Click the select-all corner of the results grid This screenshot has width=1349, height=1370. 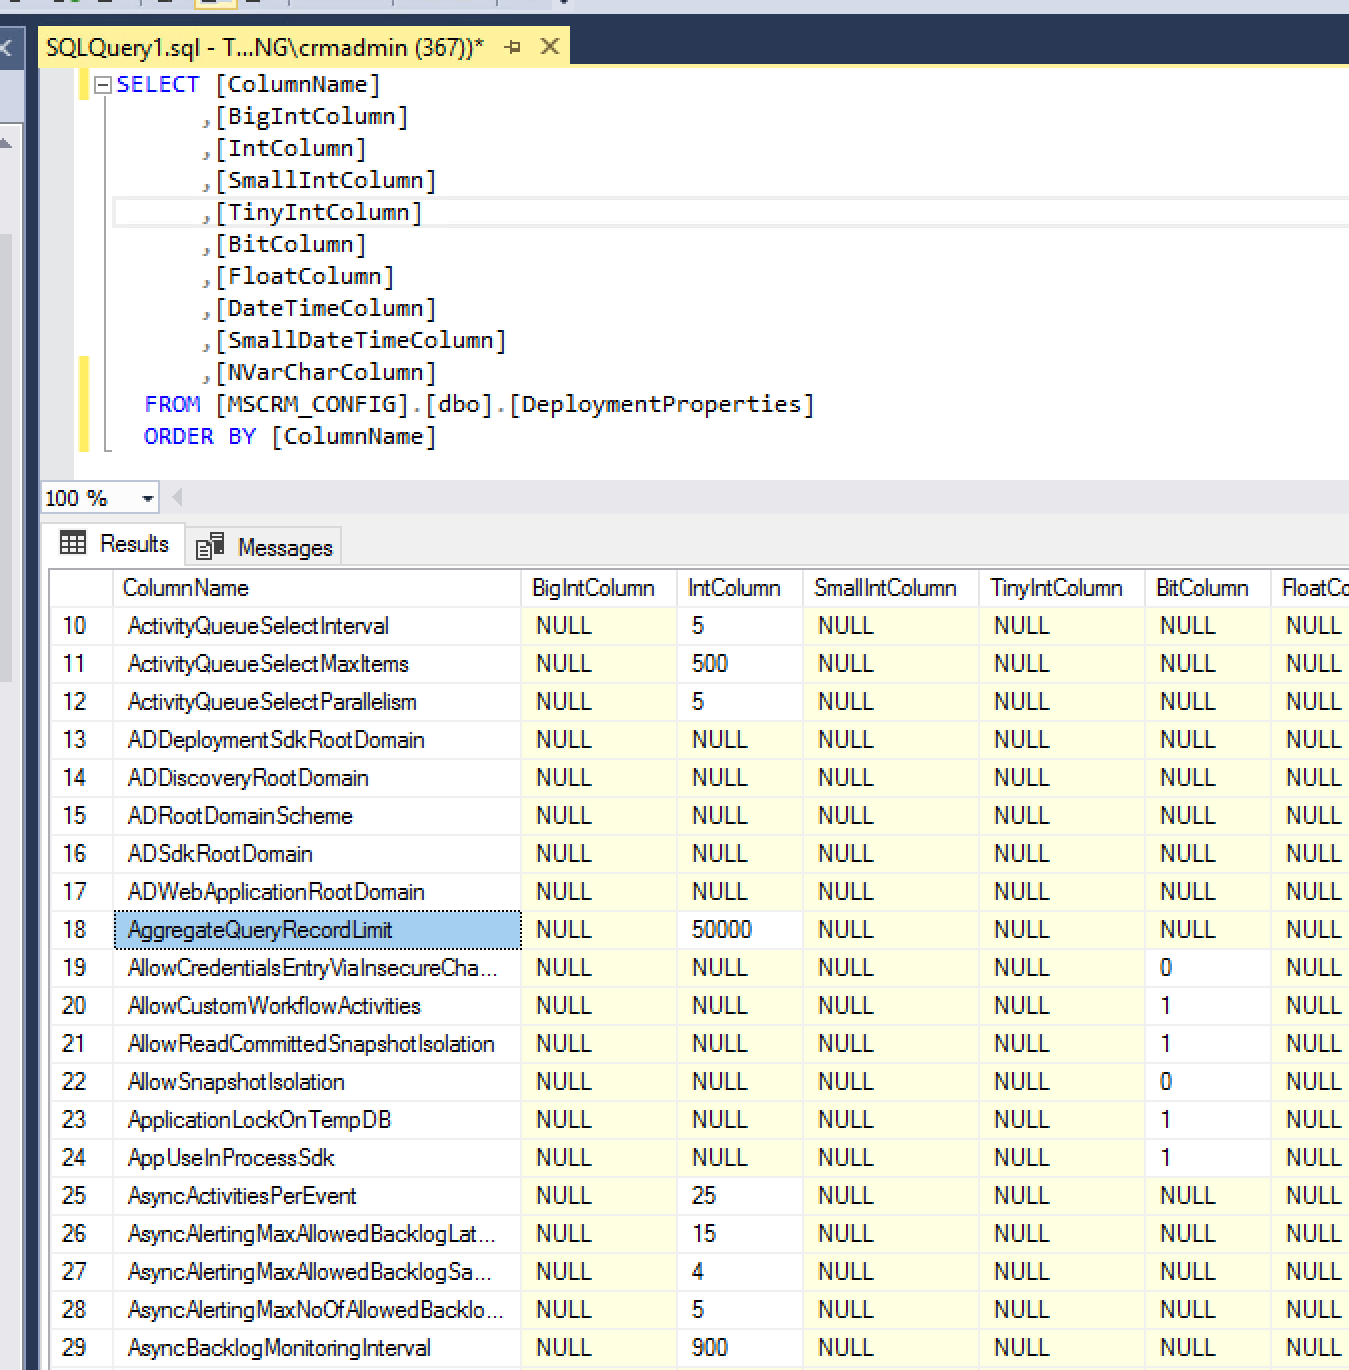tap(80, 588)
